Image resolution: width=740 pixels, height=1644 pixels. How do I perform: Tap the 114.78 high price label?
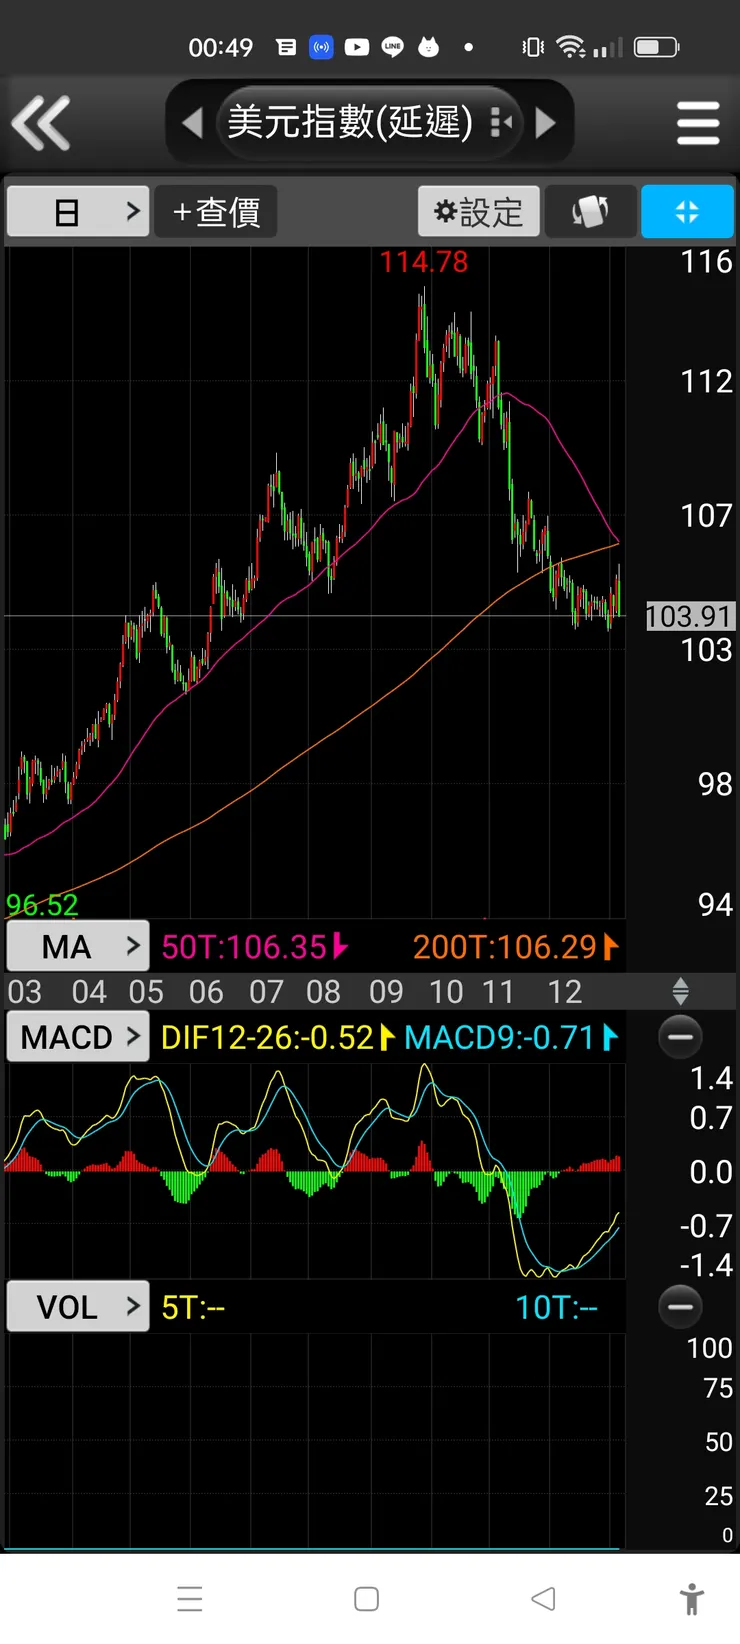click(x=424, y=262)
